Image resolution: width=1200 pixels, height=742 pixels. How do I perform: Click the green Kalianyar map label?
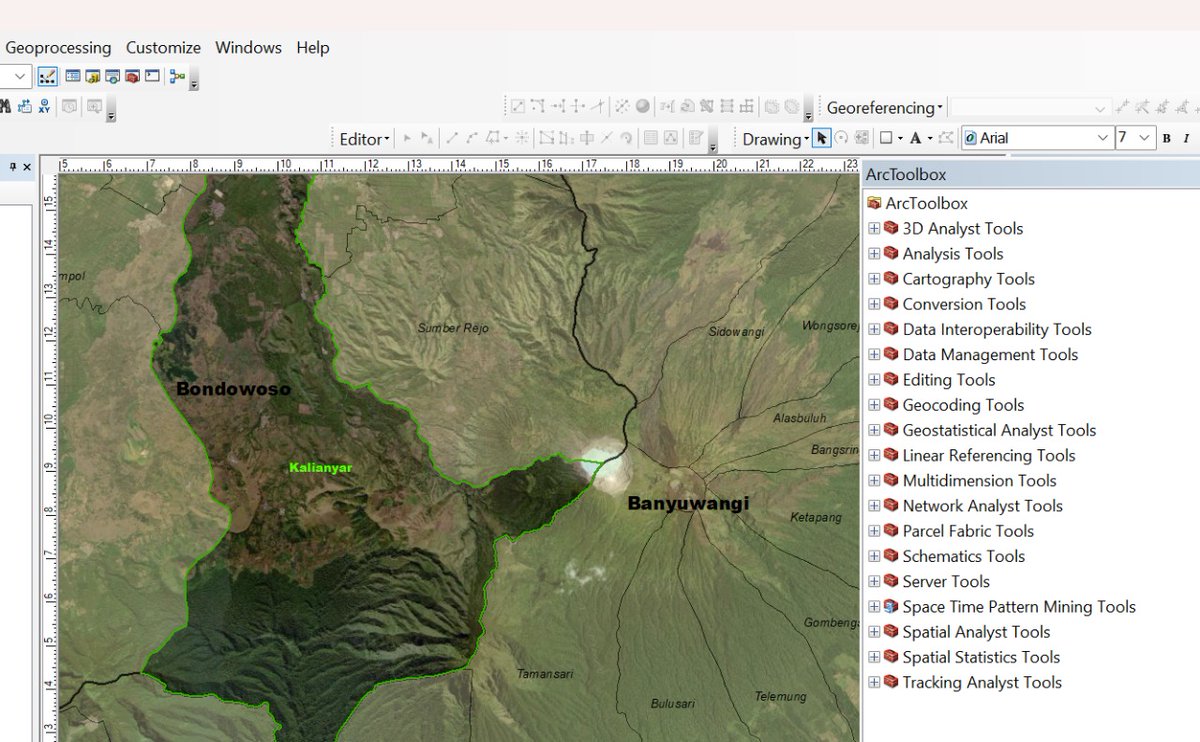[x=321, y=467]
